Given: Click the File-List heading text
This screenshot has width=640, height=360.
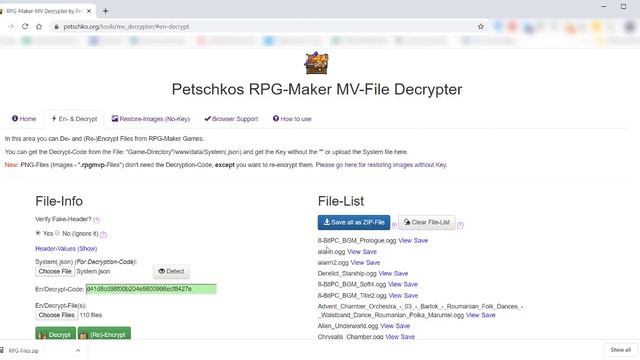Looking at the screenshot, I should 341,201.
